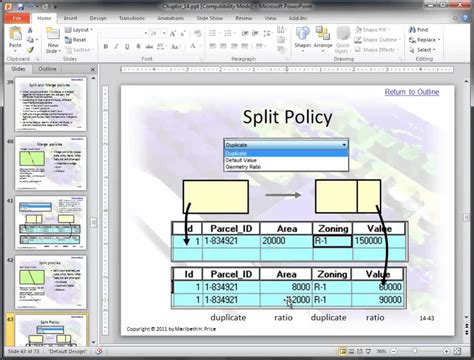Open PowerPoint Help question mark
The width and height of the screenshot is (474, 360).
[x=466, y=18]
